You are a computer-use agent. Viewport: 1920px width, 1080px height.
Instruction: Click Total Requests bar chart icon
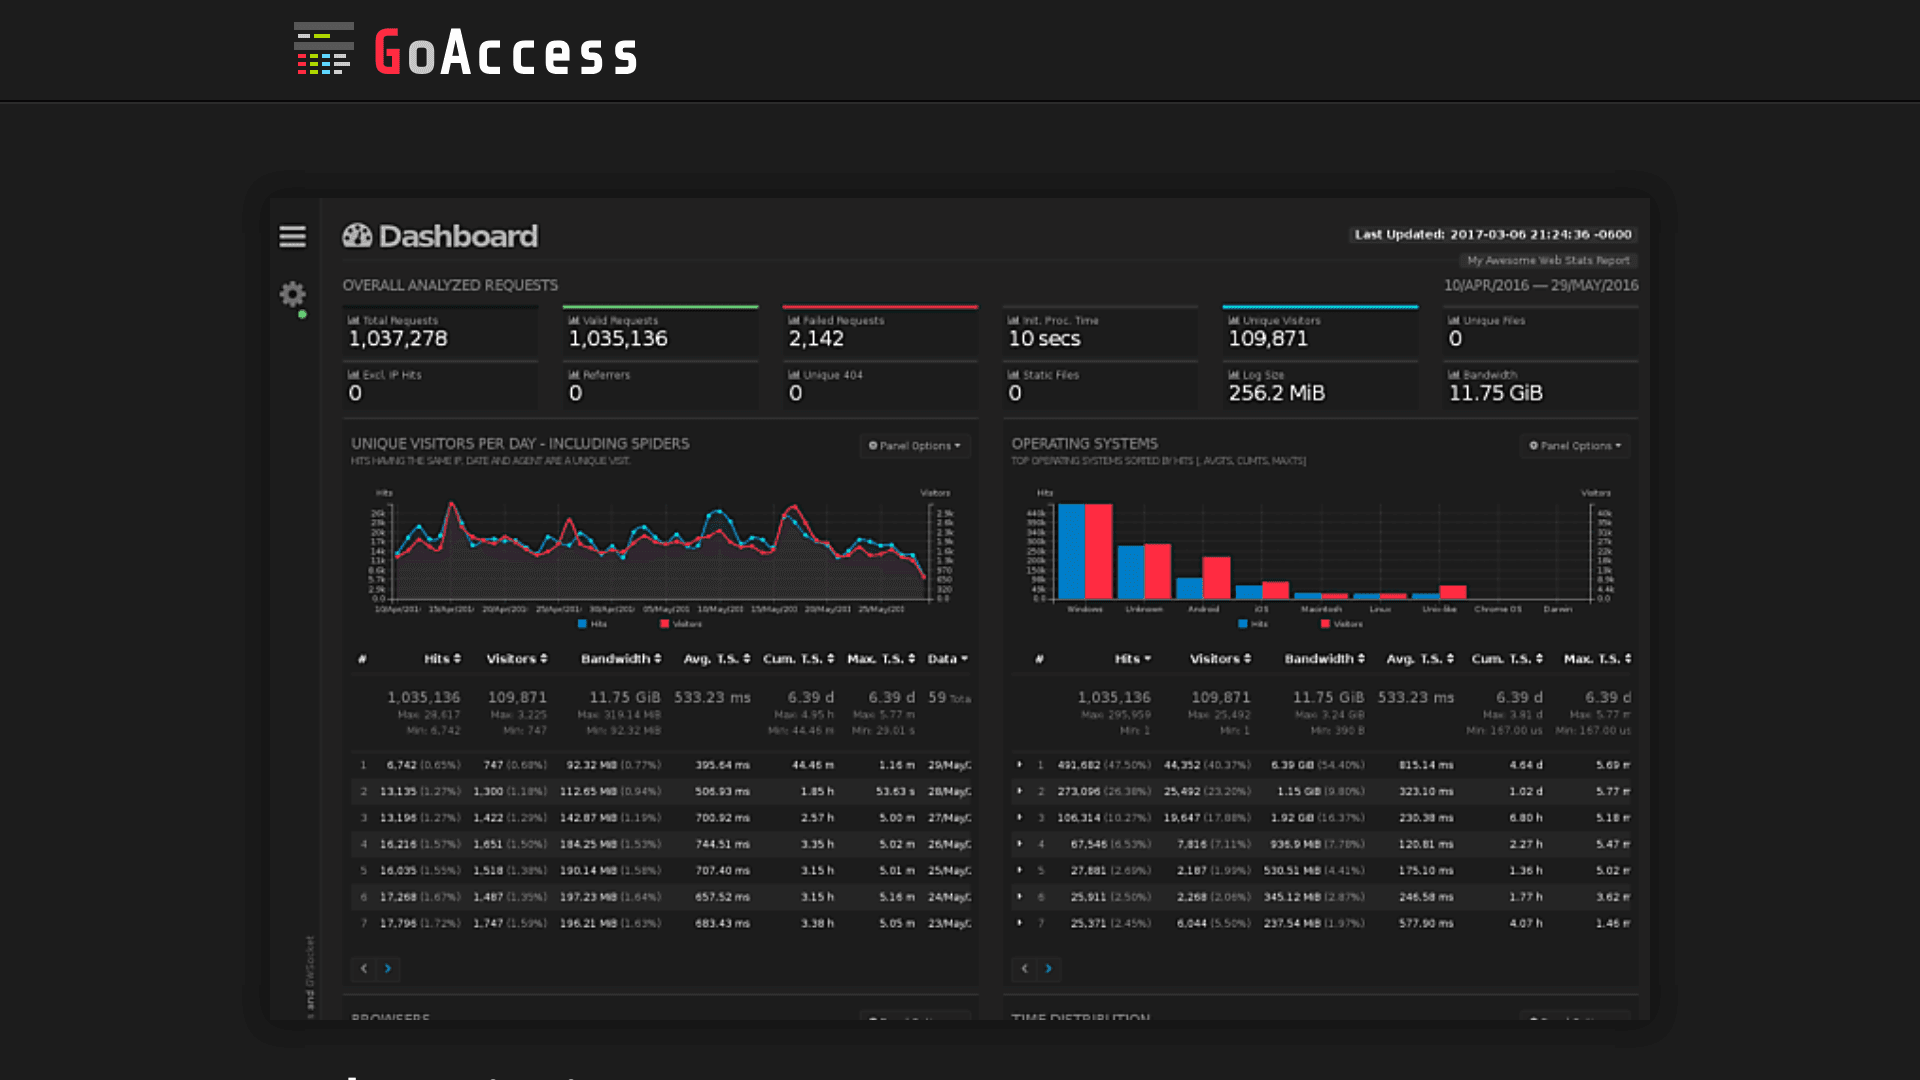pyautogui.click(x=353, y=321)
